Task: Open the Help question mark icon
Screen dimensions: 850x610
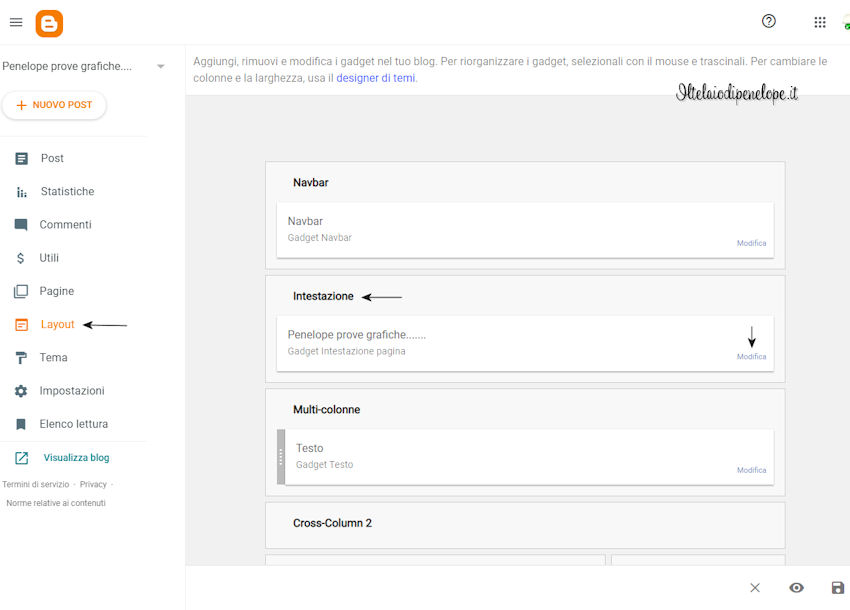Action: click(x=769, y=21)
